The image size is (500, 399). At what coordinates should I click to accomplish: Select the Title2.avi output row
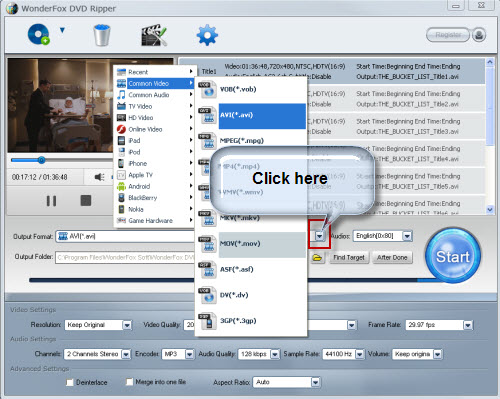396,99
